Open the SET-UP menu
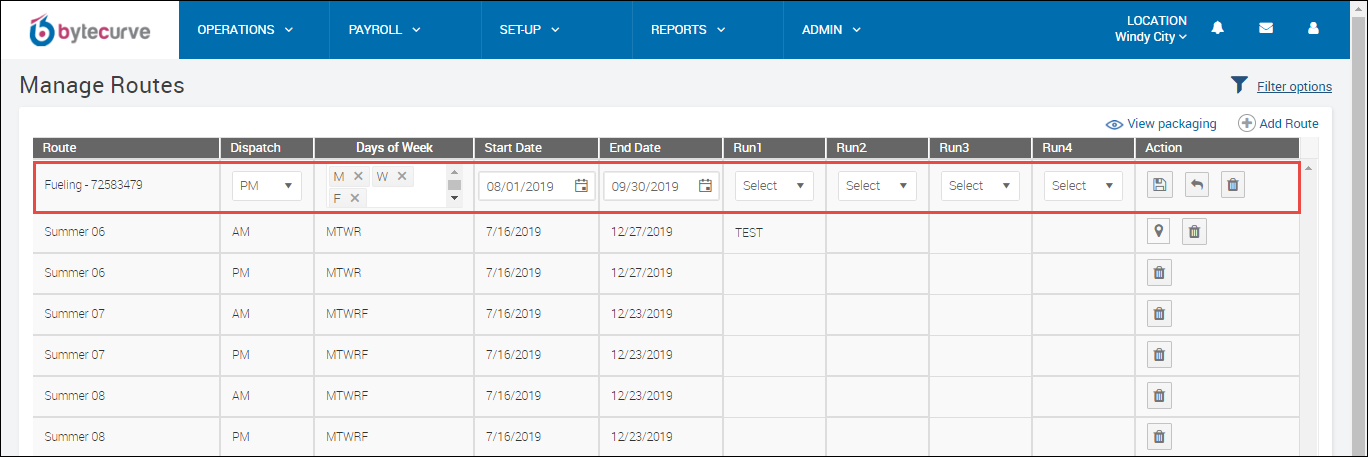 [529, 30]
